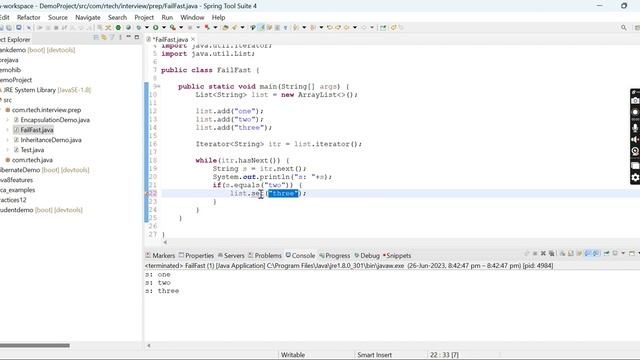Click the Search magnifier icon at toolbar's right end
640x360 pixels.
pyautogui.click(x=624, y=27)
